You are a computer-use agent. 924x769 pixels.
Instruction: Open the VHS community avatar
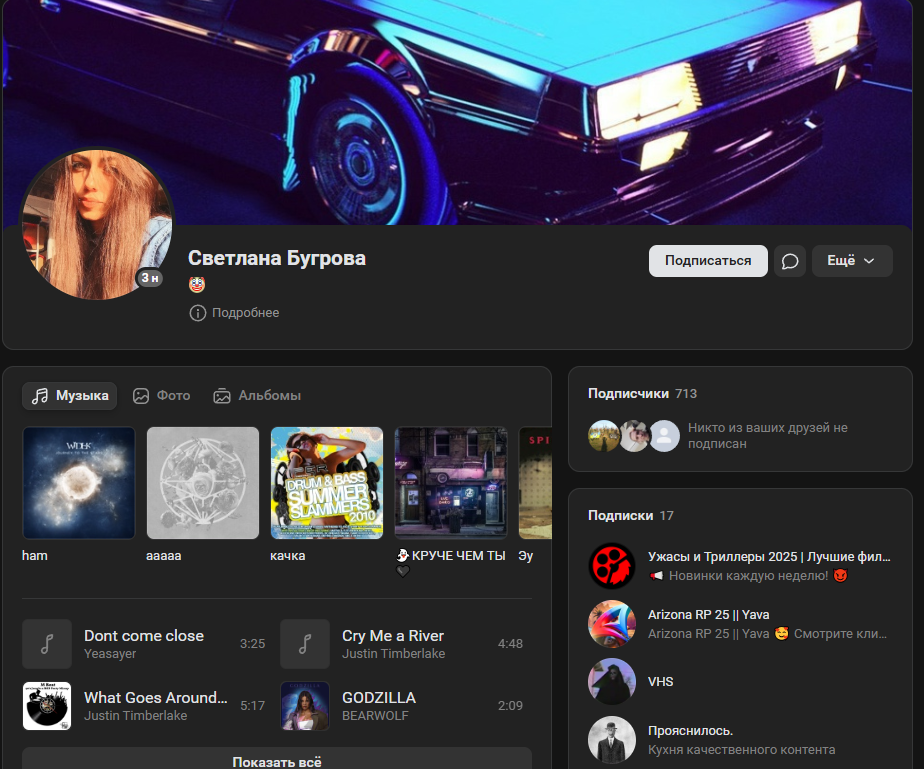click(612, 682)
